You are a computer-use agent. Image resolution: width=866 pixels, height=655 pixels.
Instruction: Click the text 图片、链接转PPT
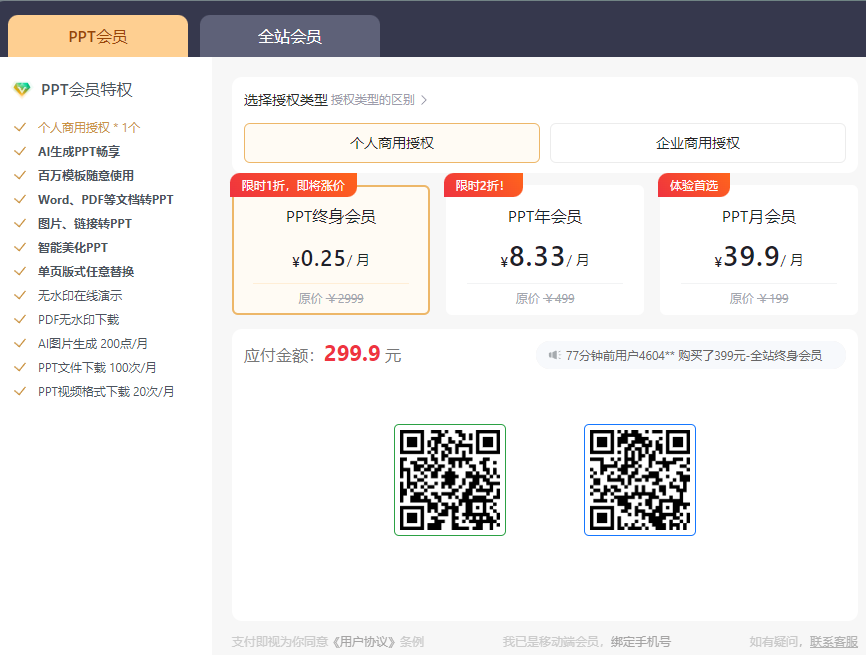(85, 224)
